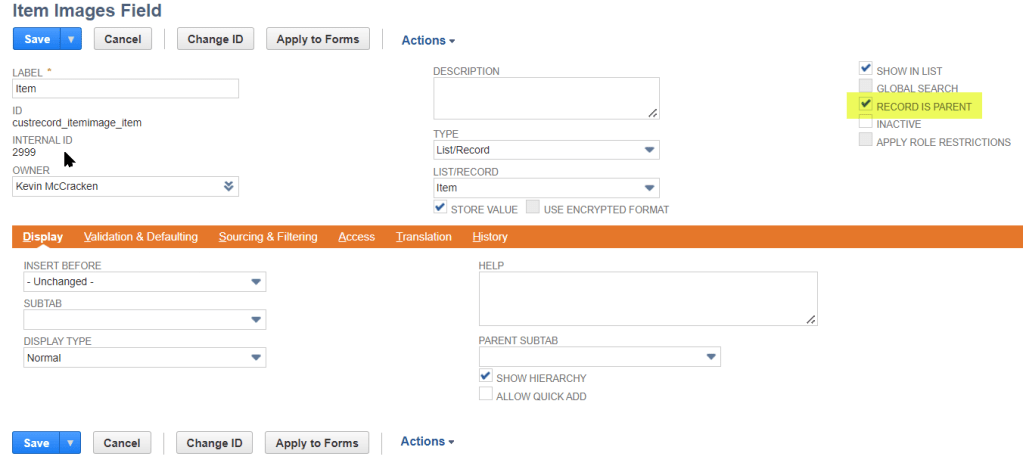Open the Access tab
Viewport: 1023px width, 469px height.
point(356,237)
